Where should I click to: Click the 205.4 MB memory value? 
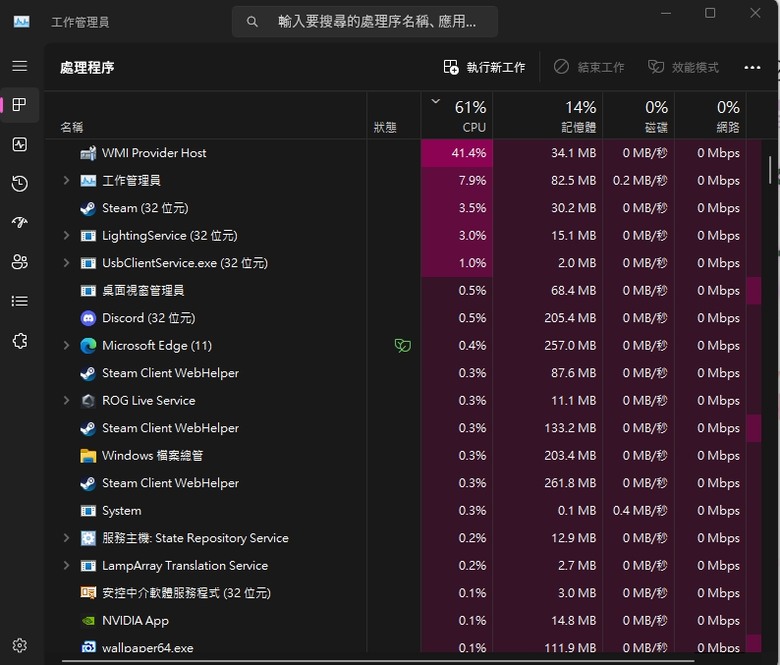click(570, 318)
